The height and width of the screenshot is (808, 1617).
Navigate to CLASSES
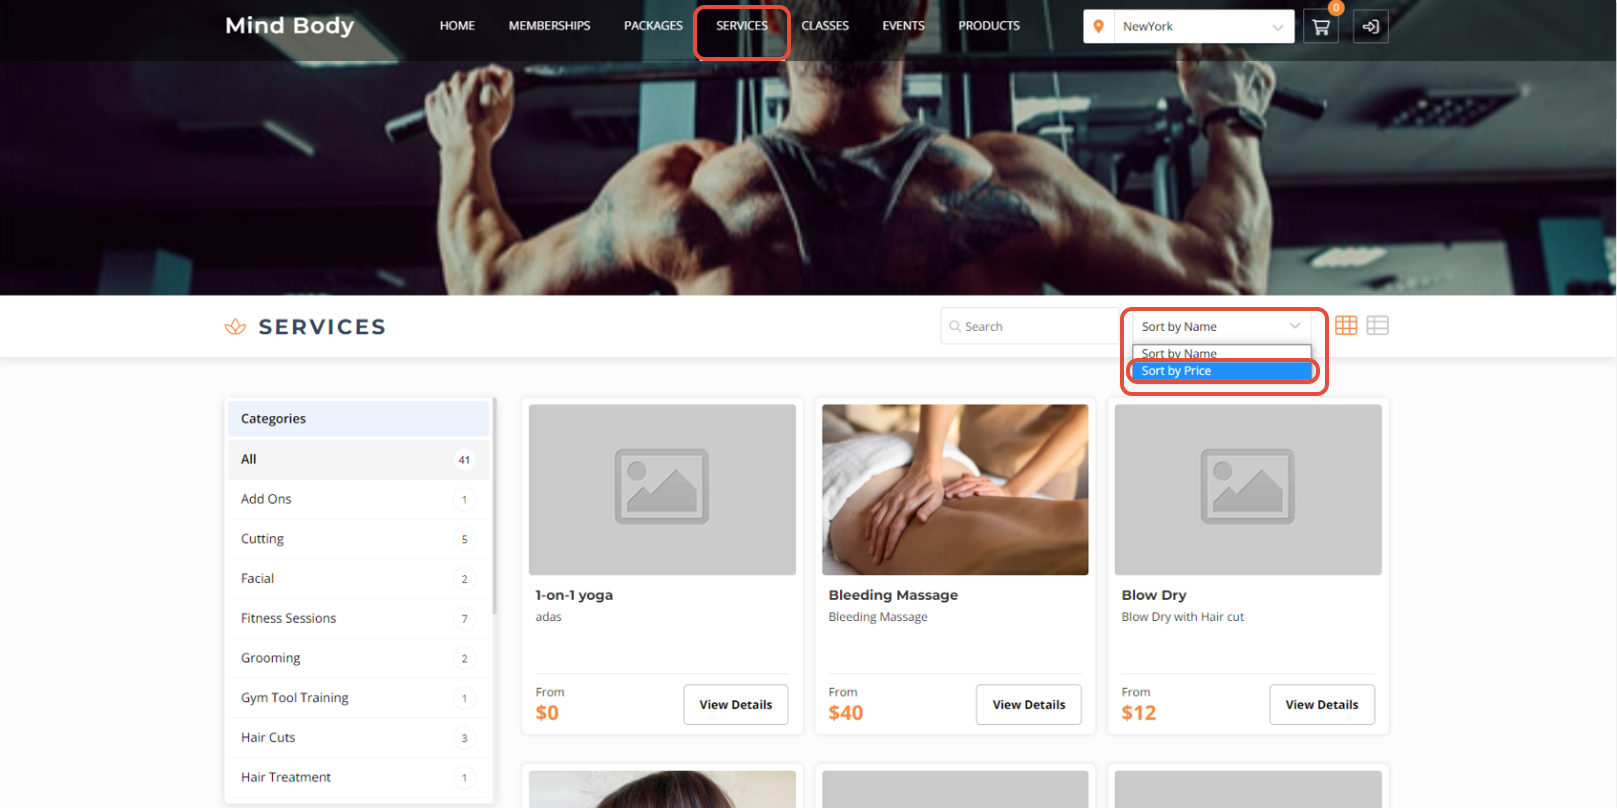pyautogui.click(x=825, y=26)
